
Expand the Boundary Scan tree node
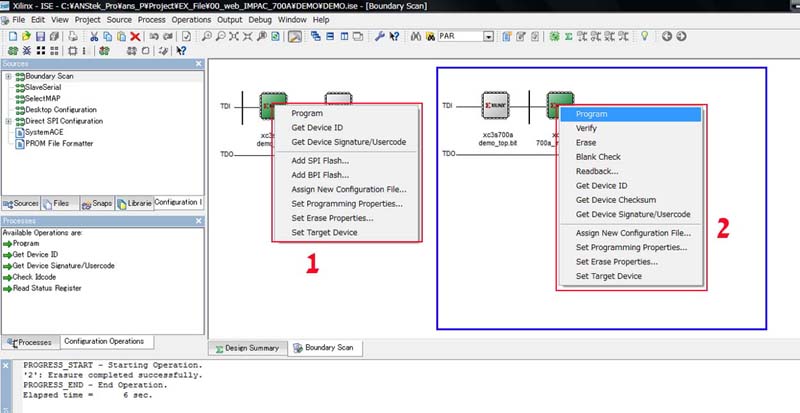tap(8, 76)
